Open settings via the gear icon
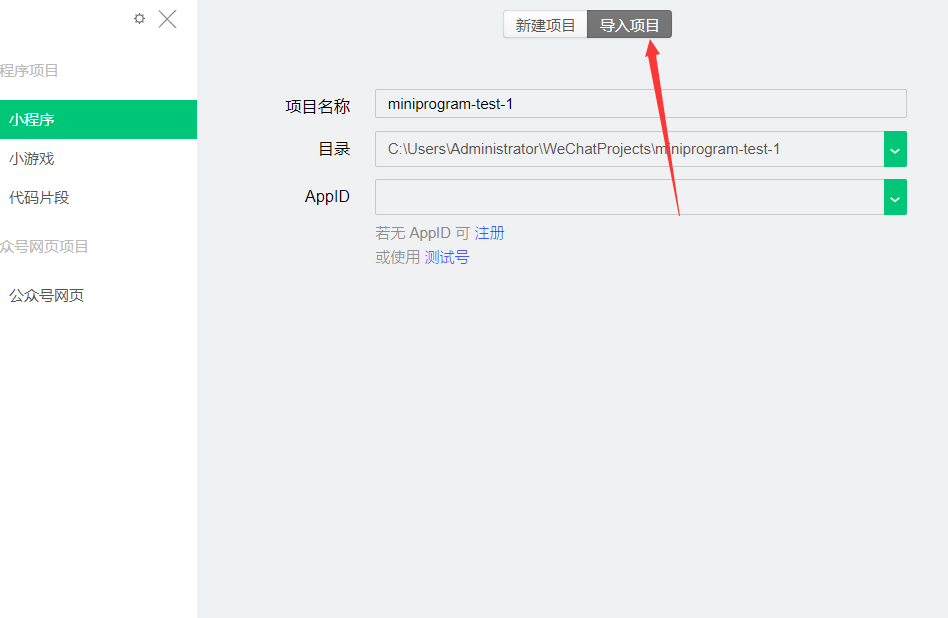Screen dimensions: 948x618 pos(140,19)
